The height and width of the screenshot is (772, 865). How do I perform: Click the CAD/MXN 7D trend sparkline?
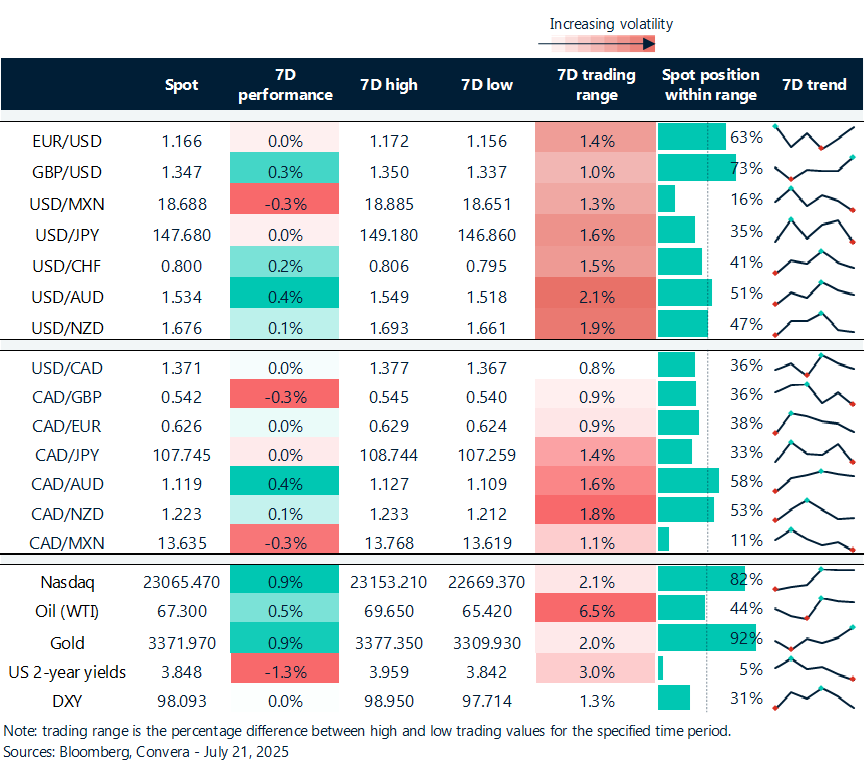(x=815, y=539)
